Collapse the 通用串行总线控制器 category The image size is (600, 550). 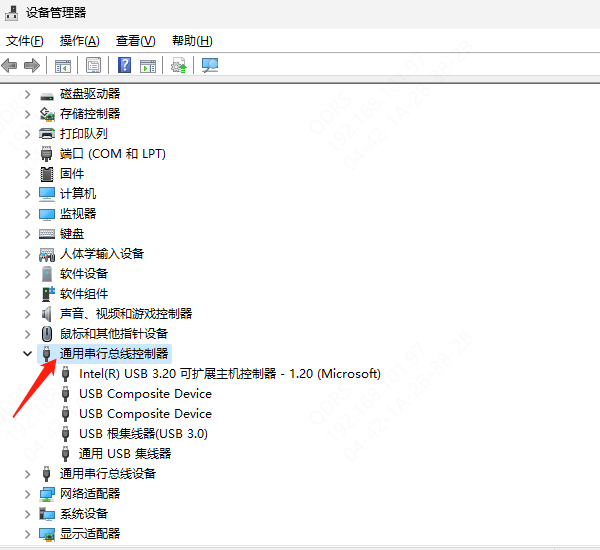tap(28, 354)
